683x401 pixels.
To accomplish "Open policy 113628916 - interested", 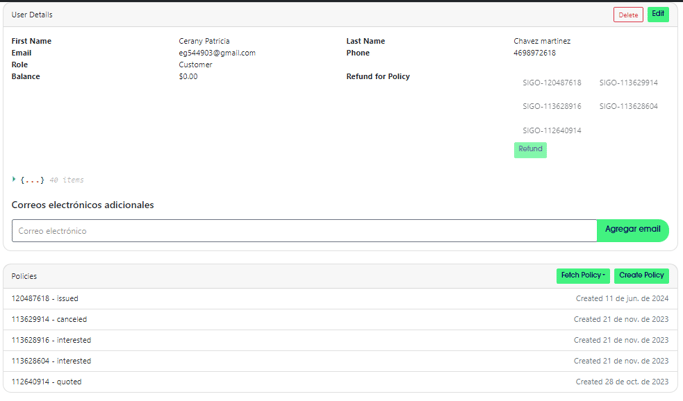I will tap(51, 340).
